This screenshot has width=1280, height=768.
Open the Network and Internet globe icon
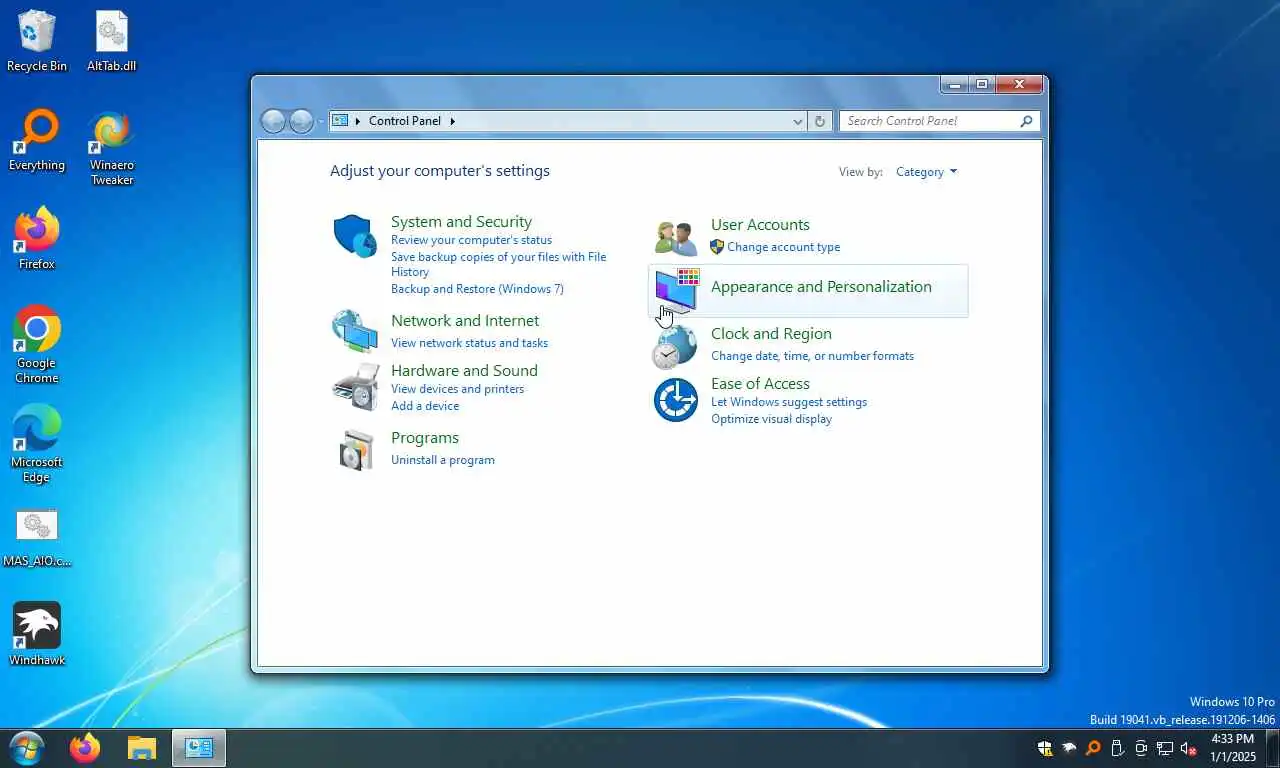click(355, 331)
